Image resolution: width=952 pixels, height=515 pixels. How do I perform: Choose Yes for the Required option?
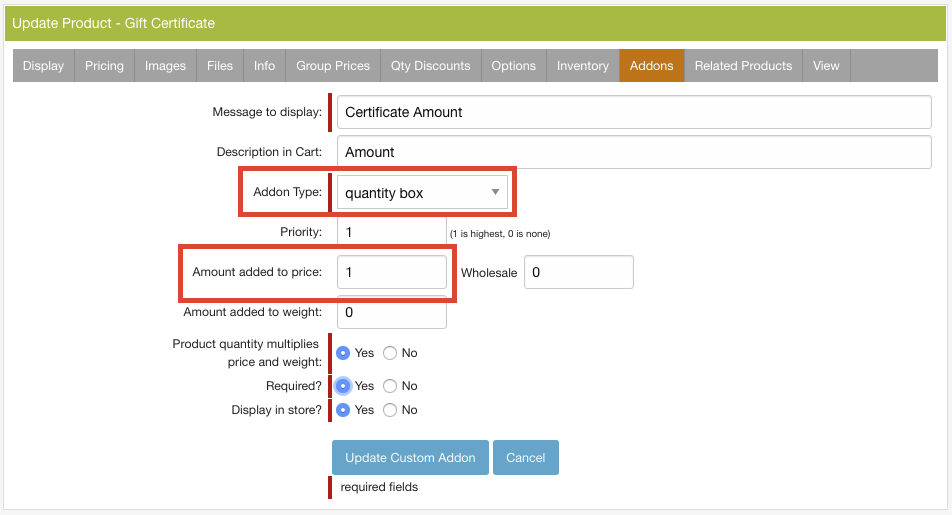tap(343, 386)
